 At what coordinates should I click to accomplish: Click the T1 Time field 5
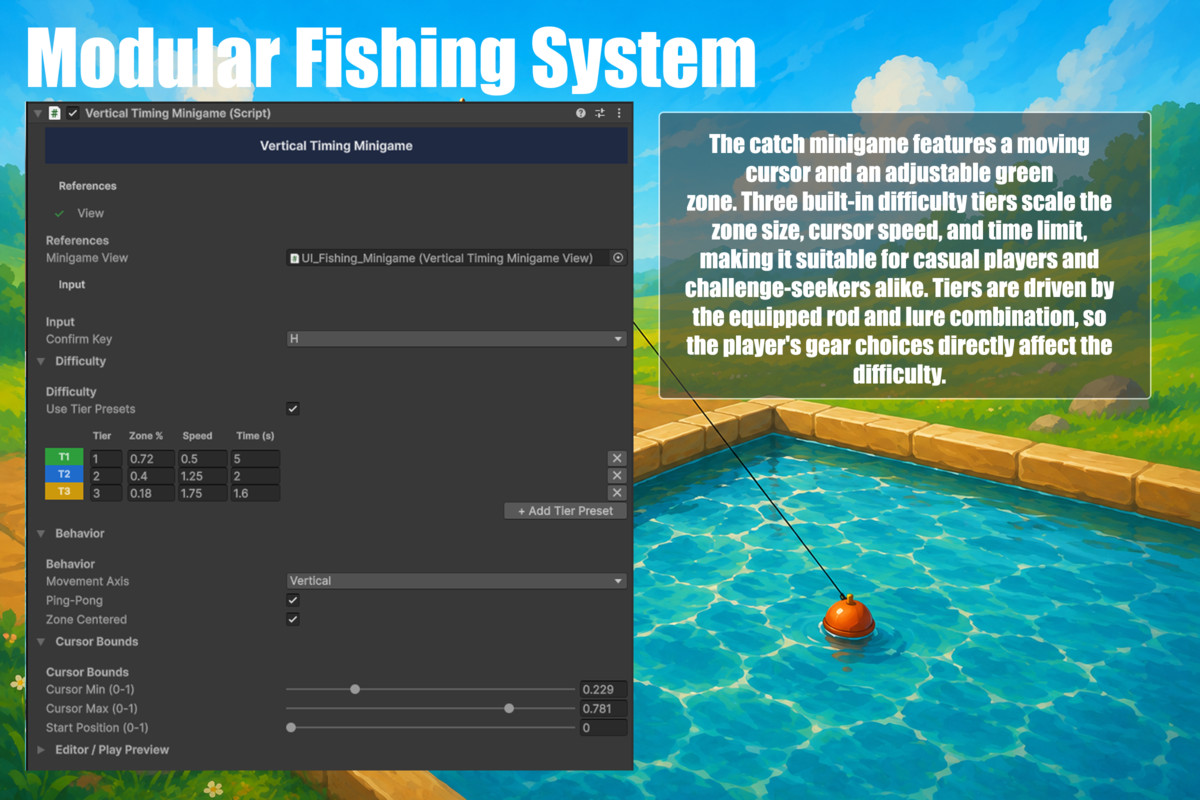point(256,458)
